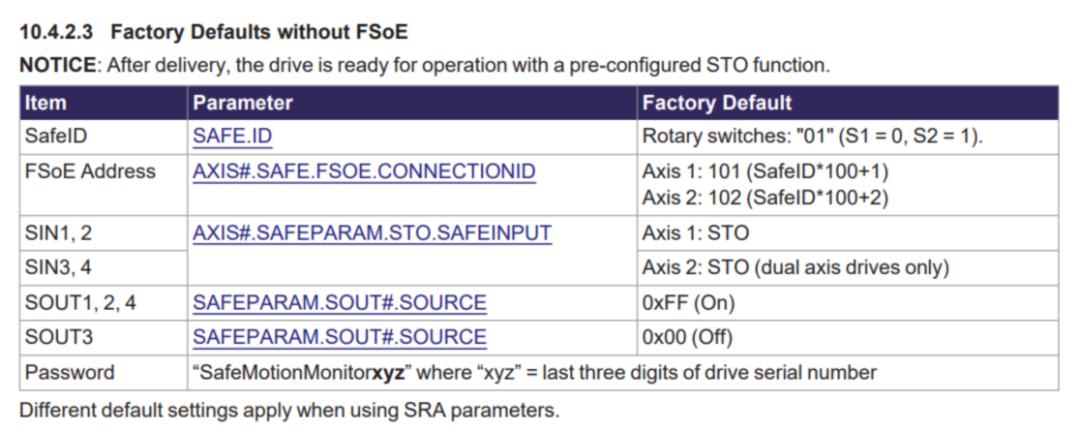The image size is (1080, 432).
Task: Click SAFEPARAM.SOUT#.SOURCE link in SOUT1, 2, 4 row
Action: [x=340, y=302]
